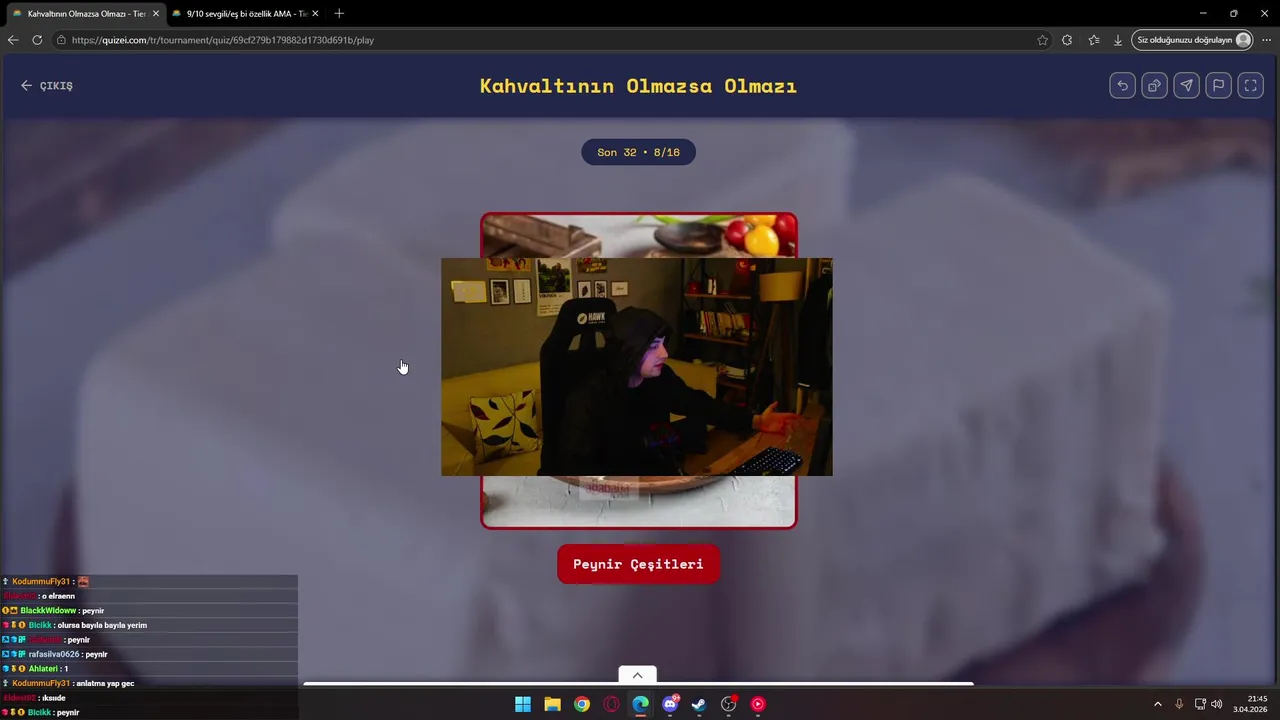Screen dimensions: 1280x720
Task: Click chat user BlackkWidoww
Action: point(48,610)
